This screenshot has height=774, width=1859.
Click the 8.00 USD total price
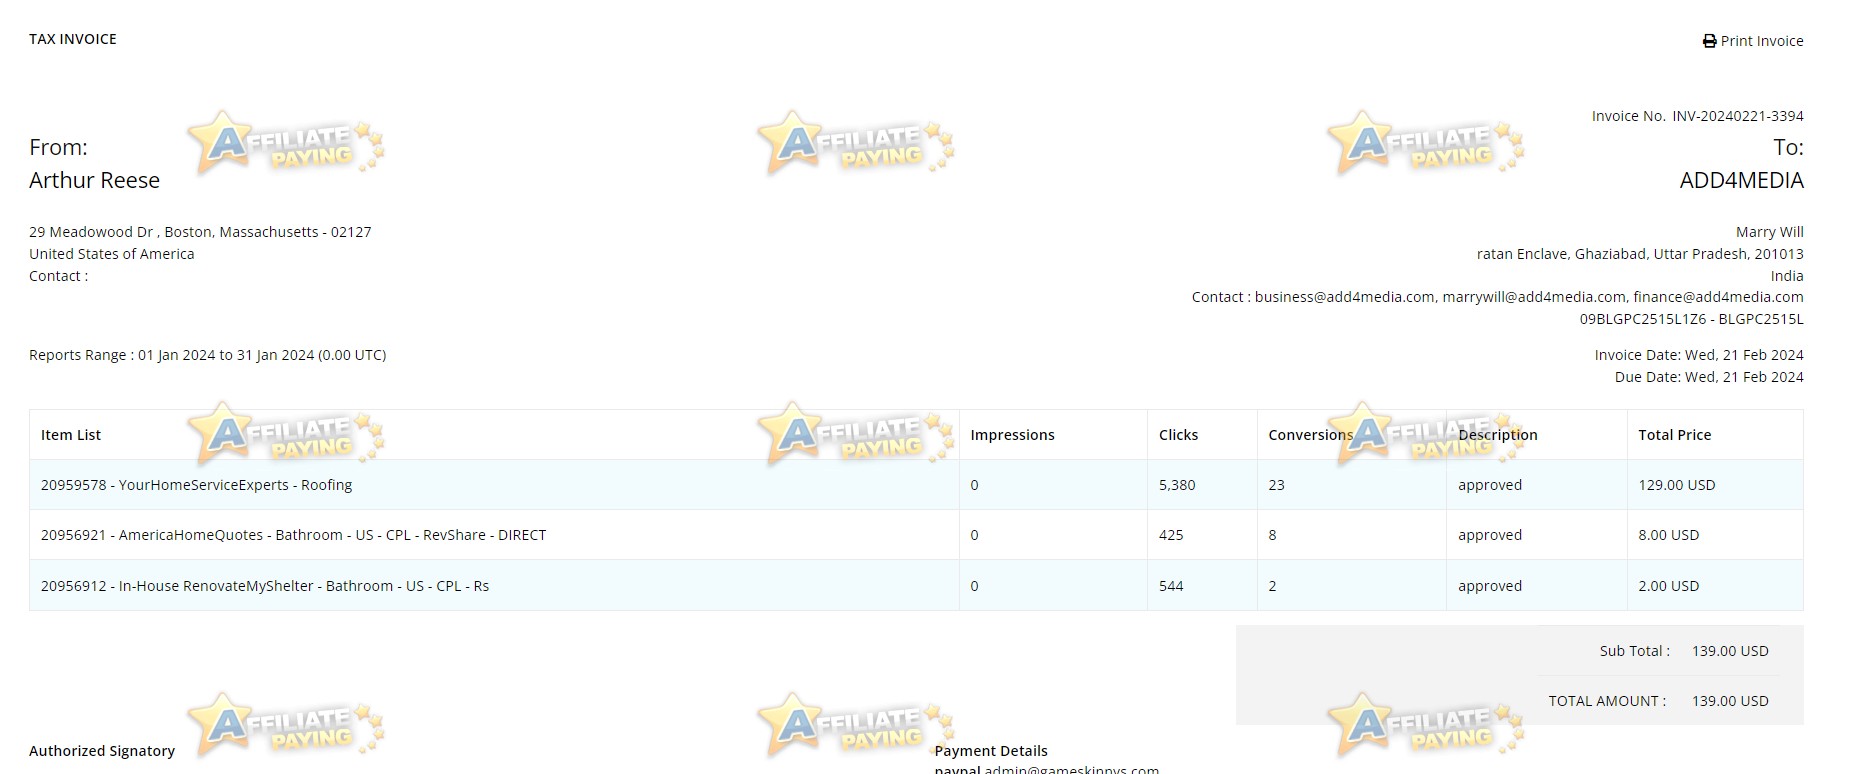[1668, 535]
